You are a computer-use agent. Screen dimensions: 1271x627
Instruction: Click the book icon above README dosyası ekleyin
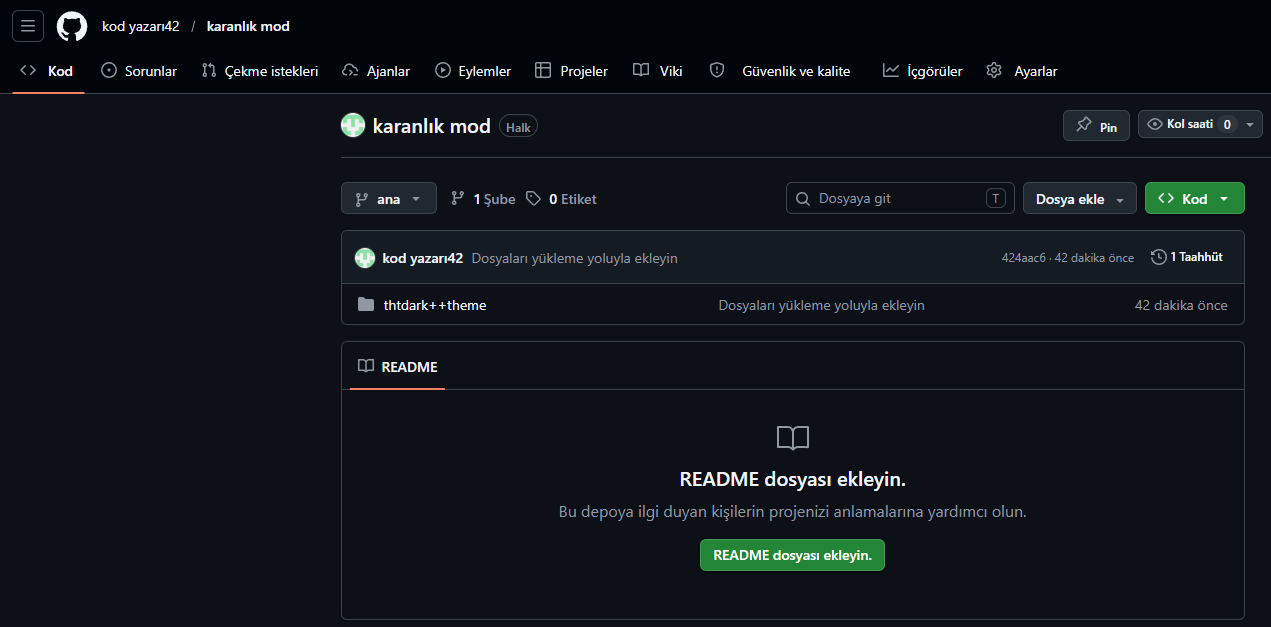click(x=793, y=438)
